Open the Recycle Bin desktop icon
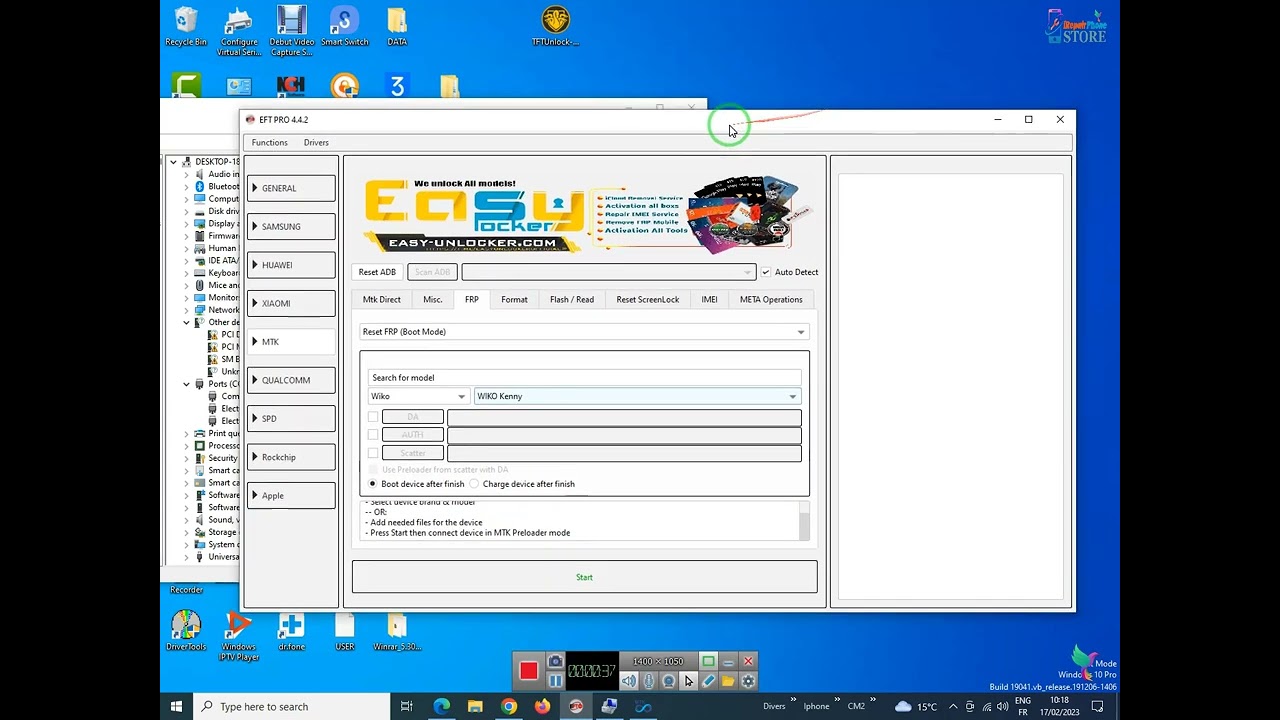Viewport: 1280px width, 720px height. tap(186, 28)
